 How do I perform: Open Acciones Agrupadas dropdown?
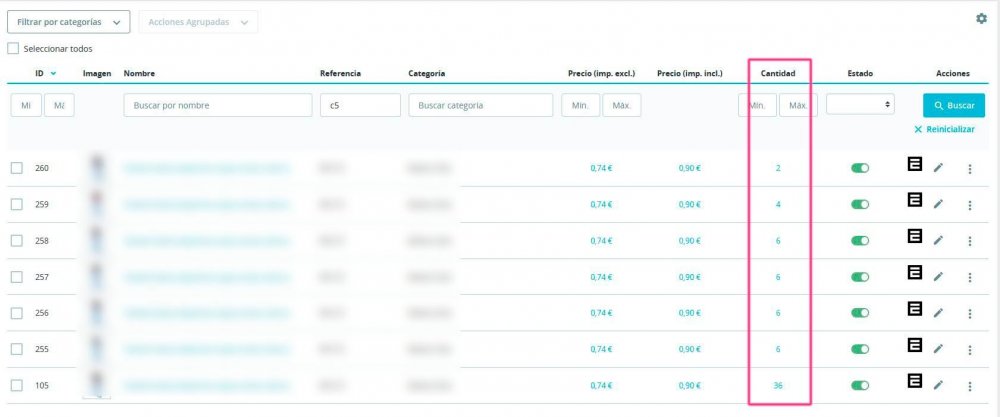198,22
